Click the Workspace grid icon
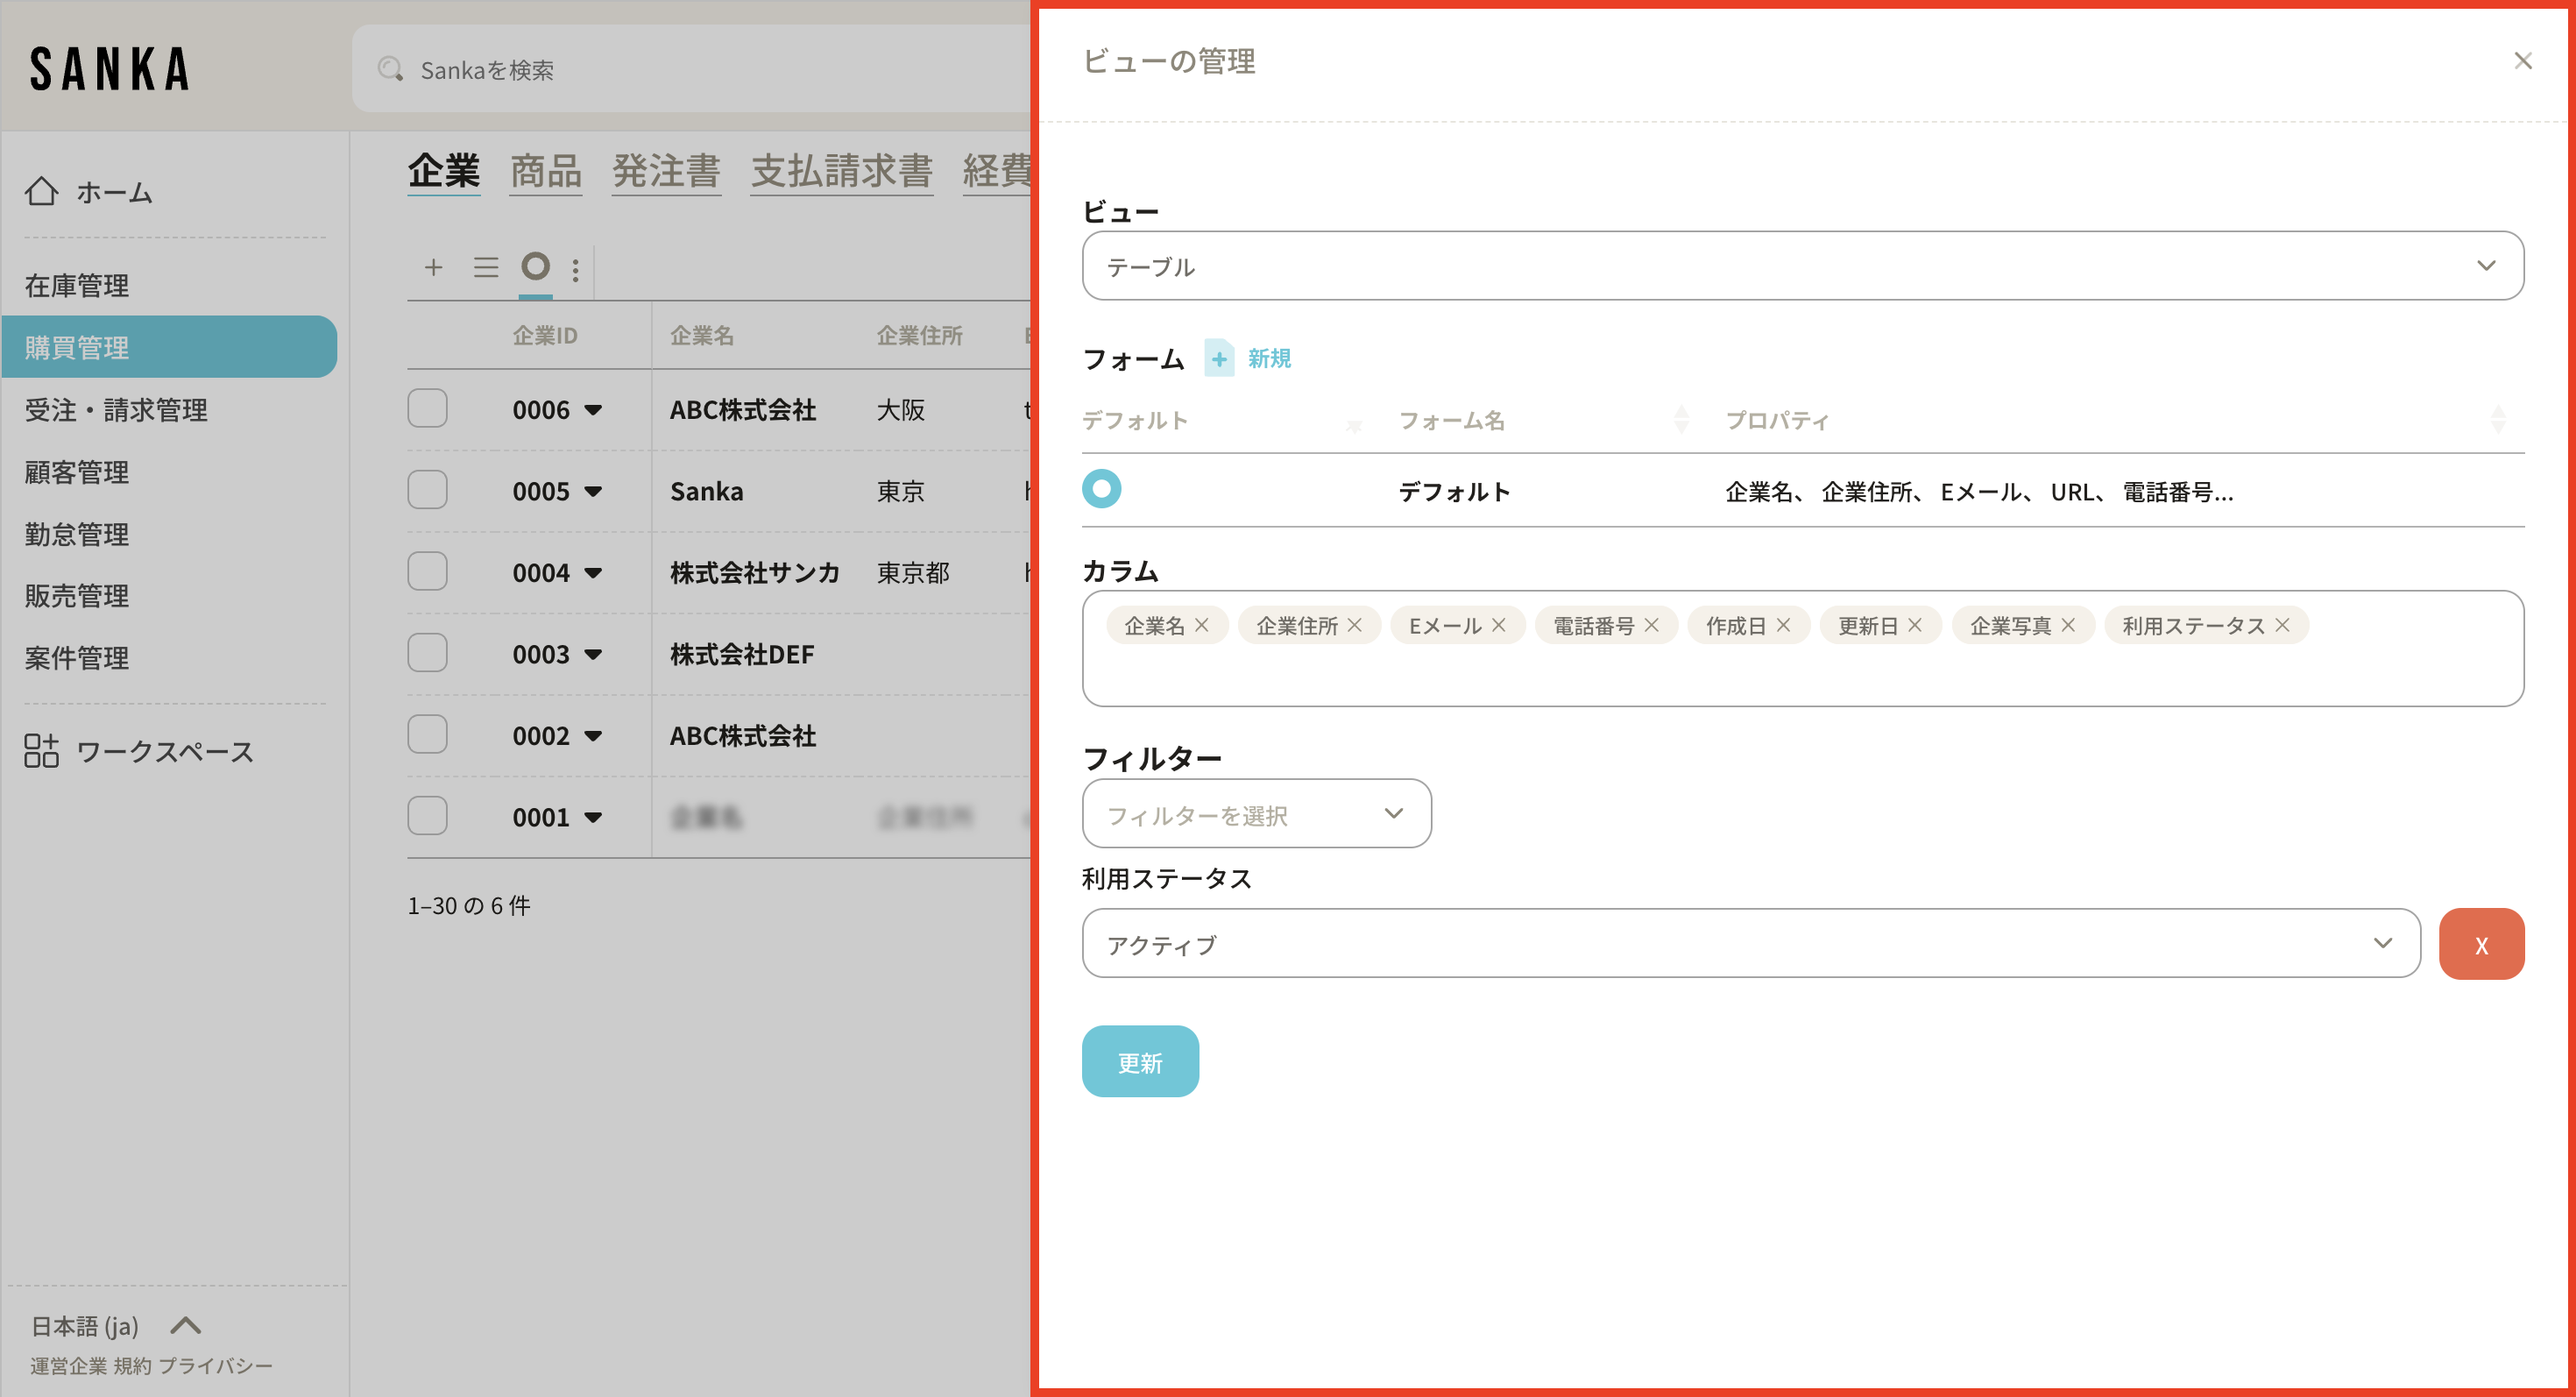2576x1397 pixels. (x=41, y=750)
